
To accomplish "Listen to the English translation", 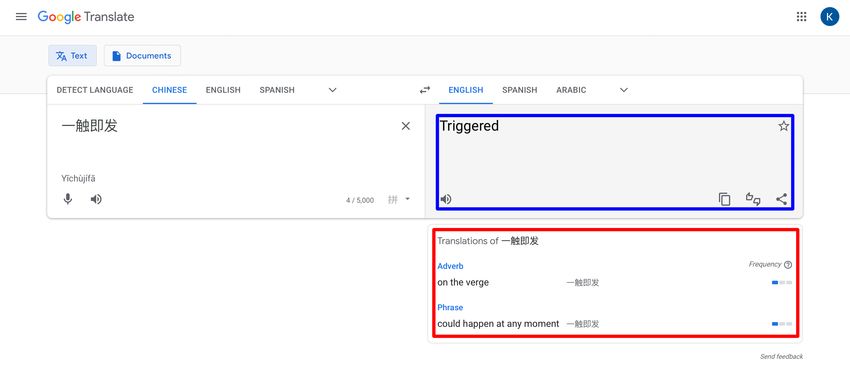I will point(446,199).
